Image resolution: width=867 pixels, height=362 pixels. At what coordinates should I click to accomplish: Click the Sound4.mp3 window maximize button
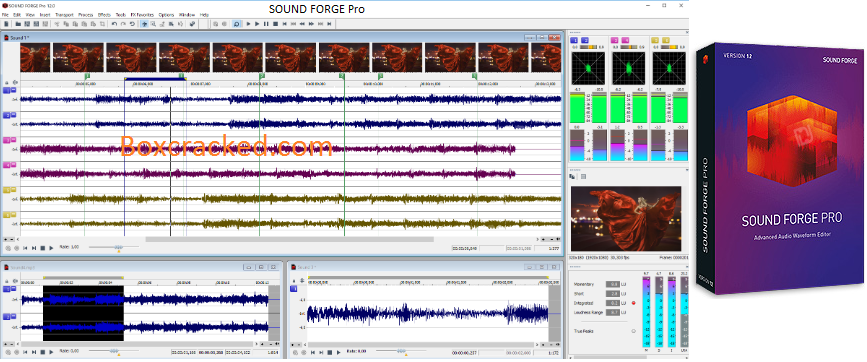click(x=261, y=267)
